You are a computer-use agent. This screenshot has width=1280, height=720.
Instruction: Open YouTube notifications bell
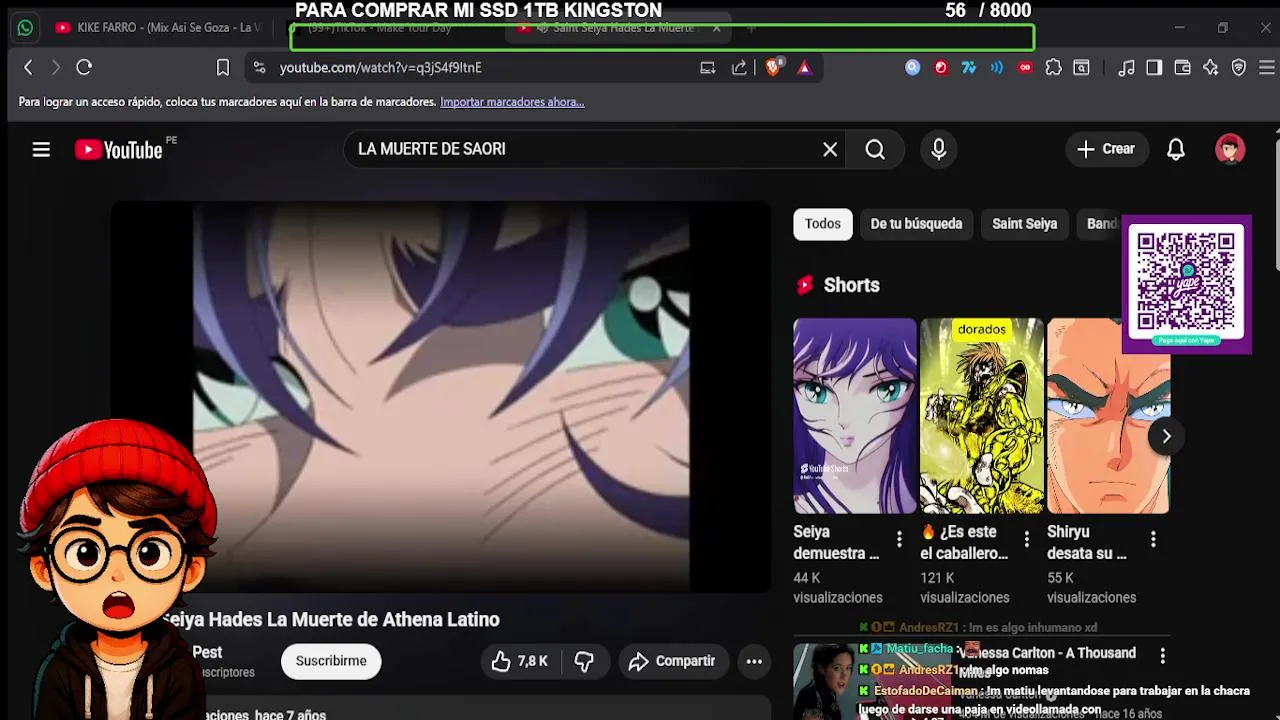pyautogui.click(x=1176, y=149)
